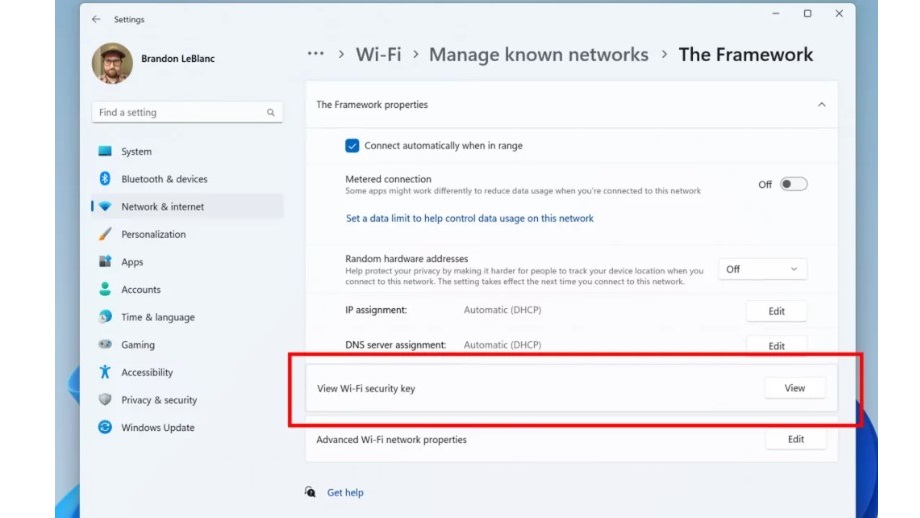Open Time & language globe icon
The image size is (920, 518).
tap(105, 317)
